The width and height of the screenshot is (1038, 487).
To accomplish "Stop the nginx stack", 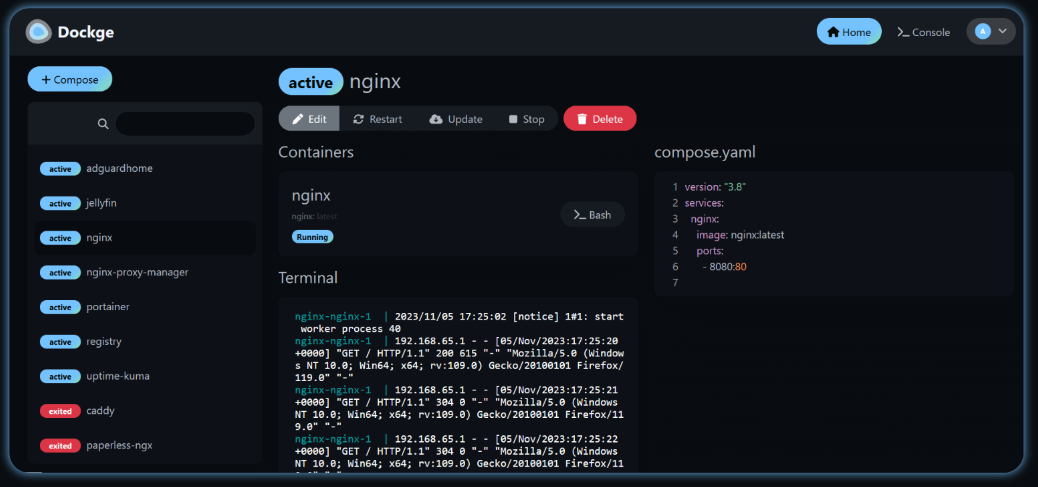I will tap(527, 119).
